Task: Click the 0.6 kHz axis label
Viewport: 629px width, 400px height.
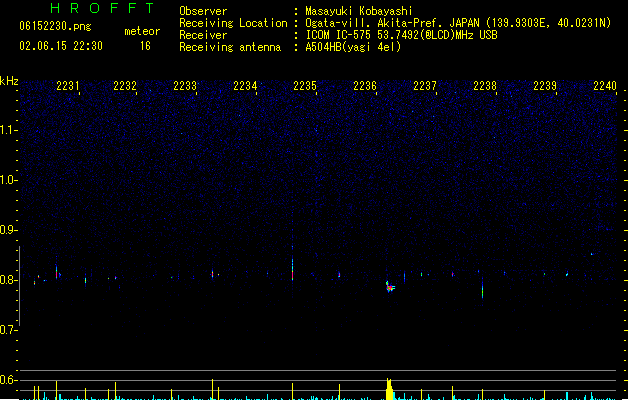Action: pyautogui.click(x=8, y=380)
